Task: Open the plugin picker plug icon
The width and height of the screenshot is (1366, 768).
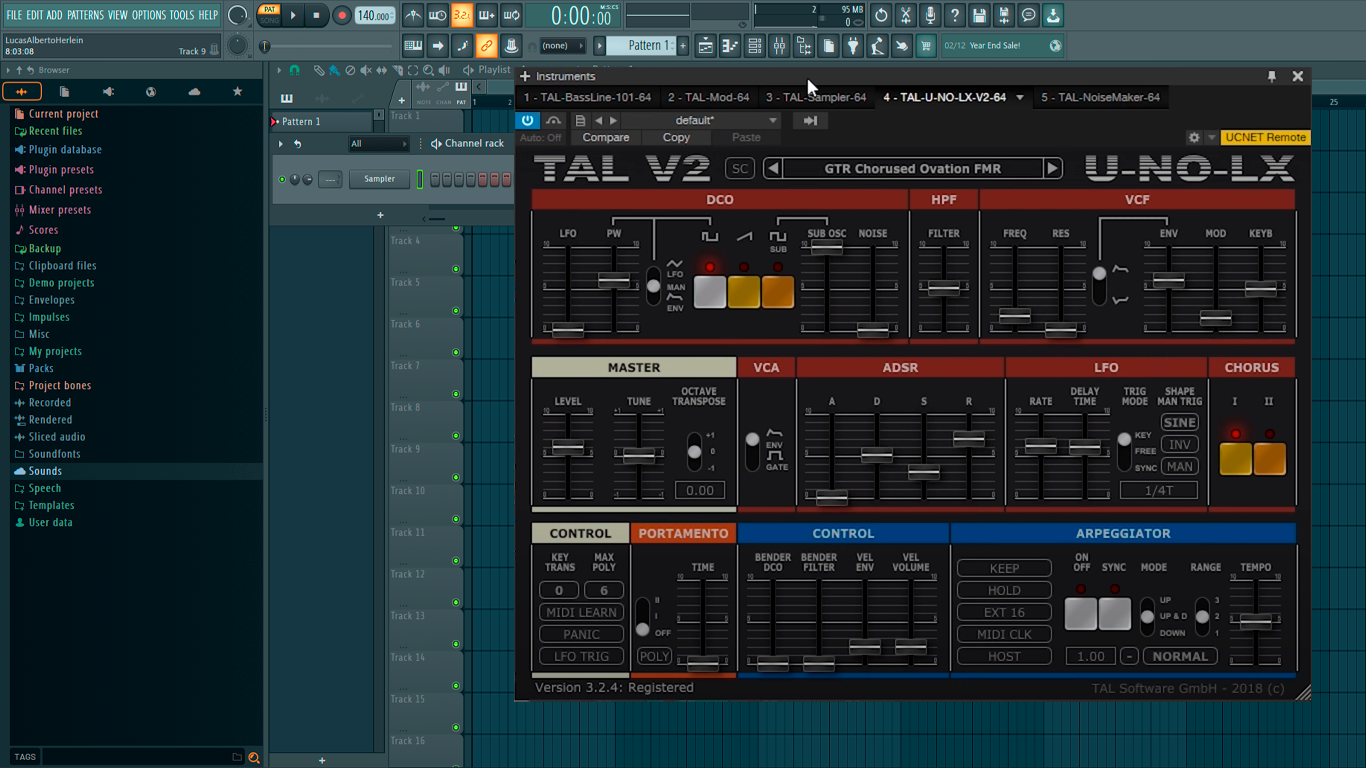Action: click(x=853, y=45)
